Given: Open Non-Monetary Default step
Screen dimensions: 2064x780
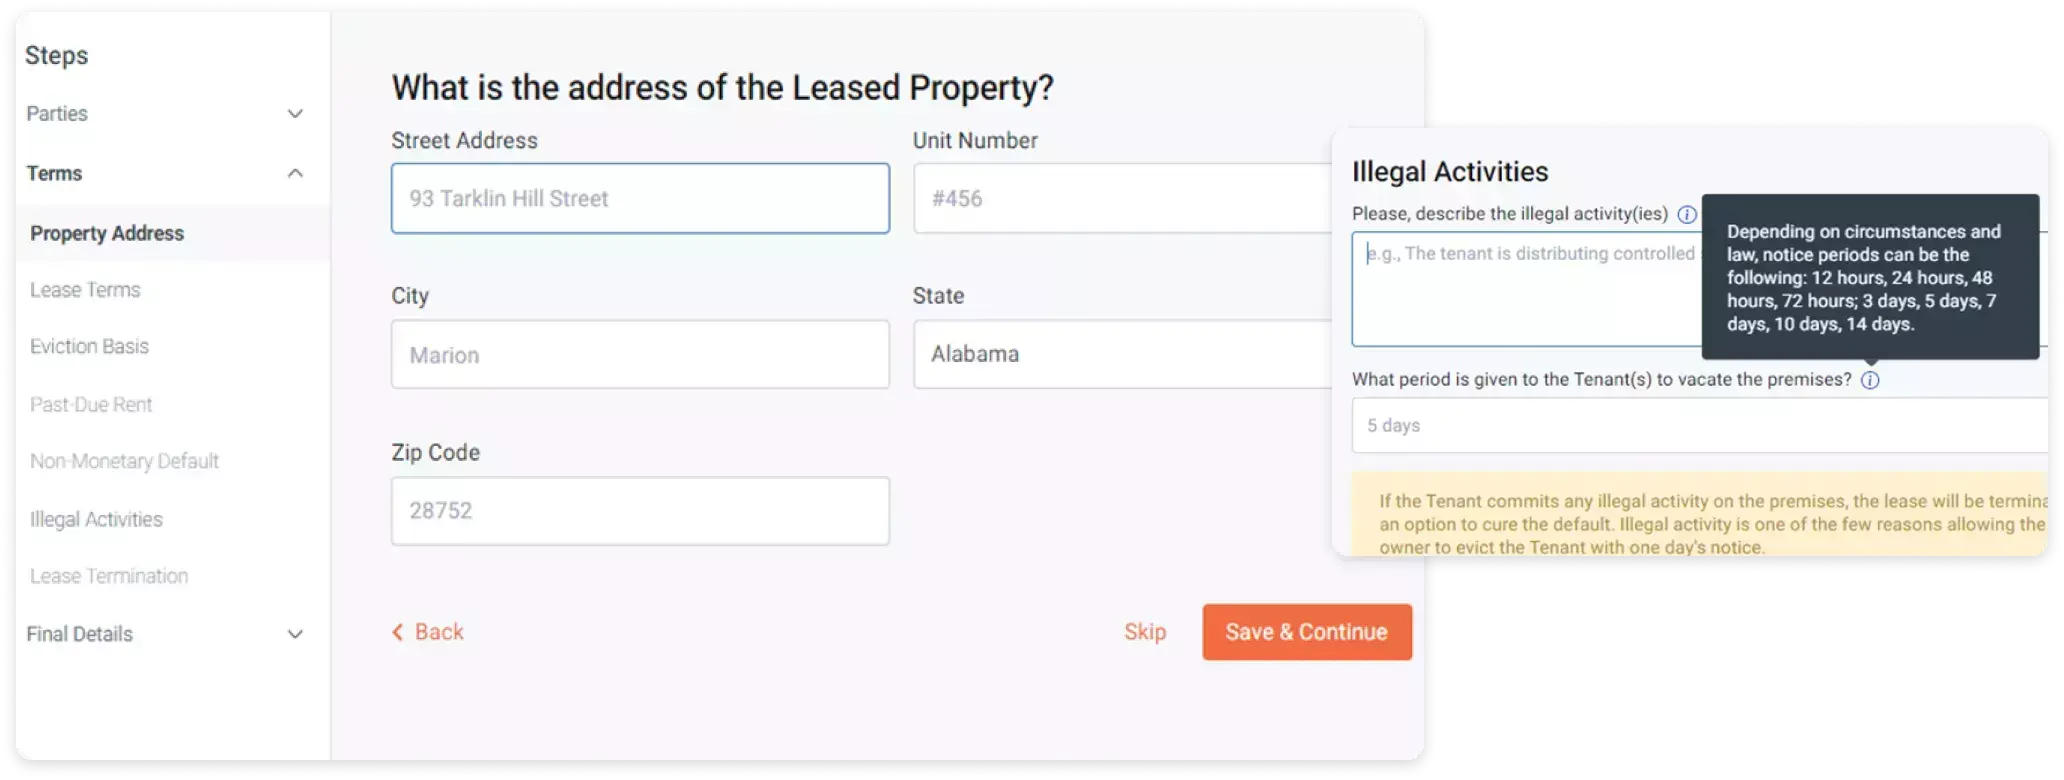Looking at the screenshot, I should point(124,461).
